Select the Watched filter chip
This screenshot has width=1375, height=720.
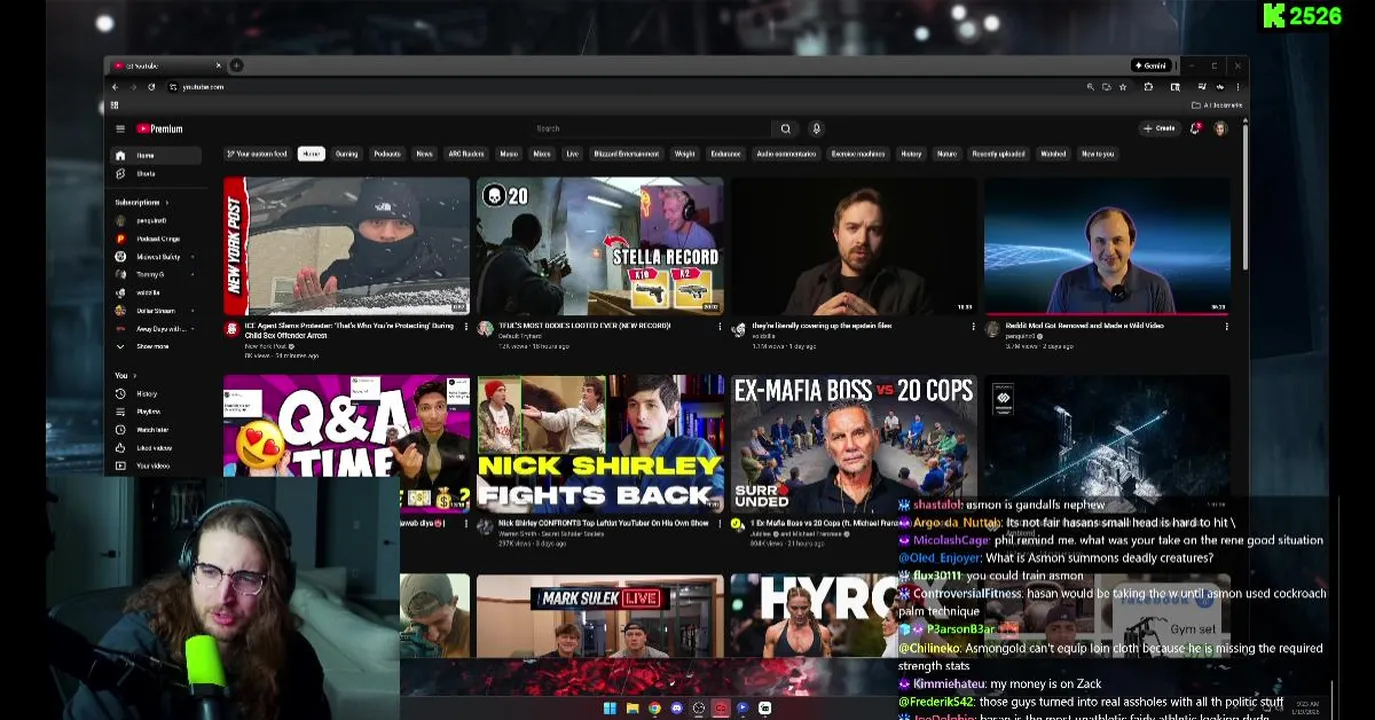coord(1053,154)
